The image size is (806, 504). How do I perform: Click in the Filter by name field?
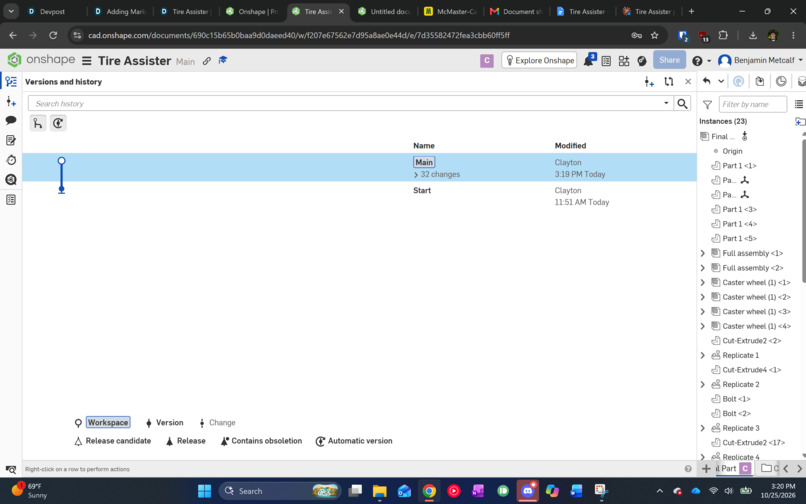pyautogui.click(x=753, y=104)
